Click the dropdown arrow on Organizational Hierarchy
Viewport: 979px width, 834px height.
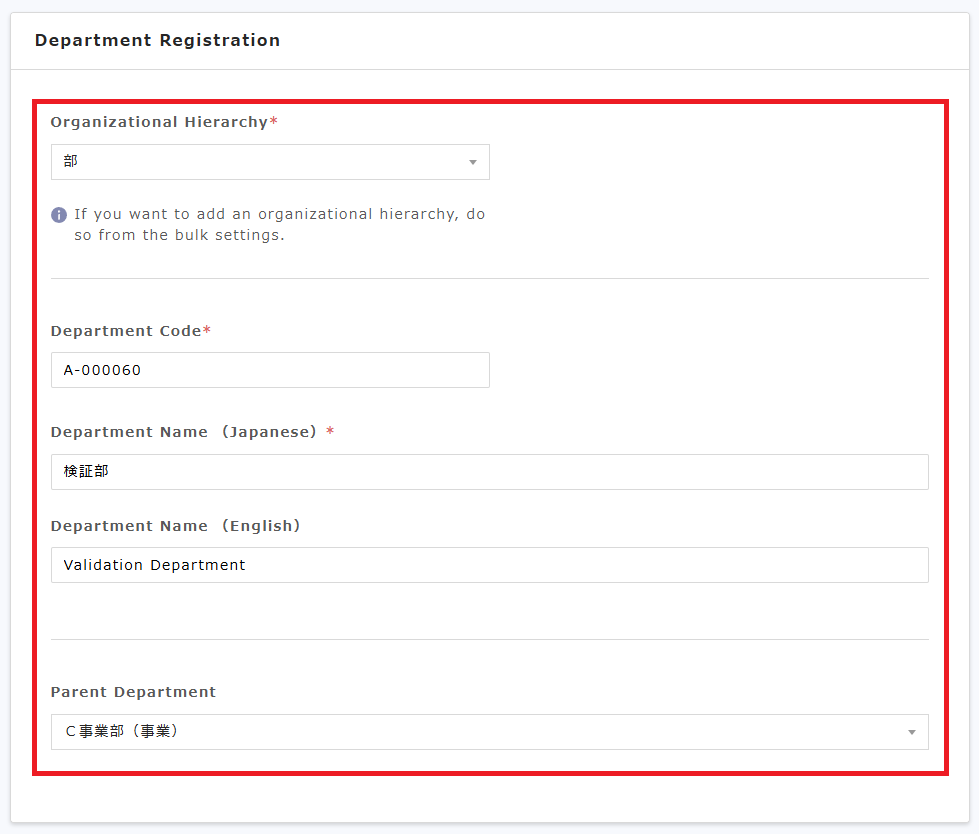[472, 162]
